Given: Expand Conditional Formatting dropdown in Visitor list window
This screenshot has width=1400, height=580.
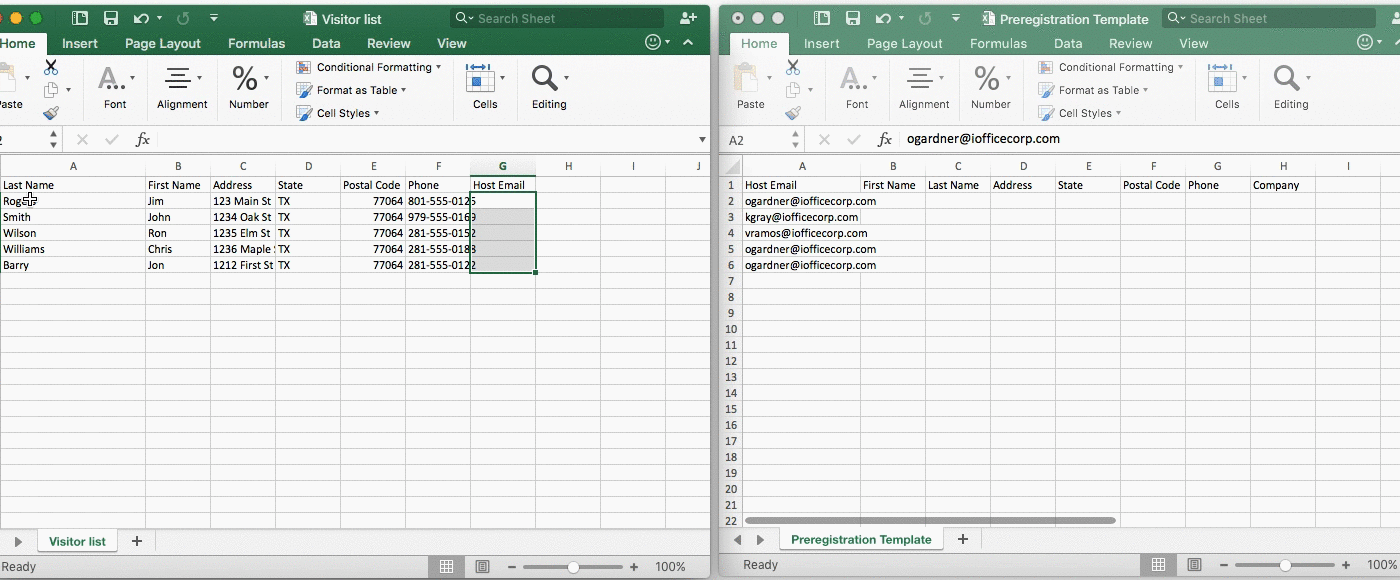Looking at the screenshot, I should [375, 67].
